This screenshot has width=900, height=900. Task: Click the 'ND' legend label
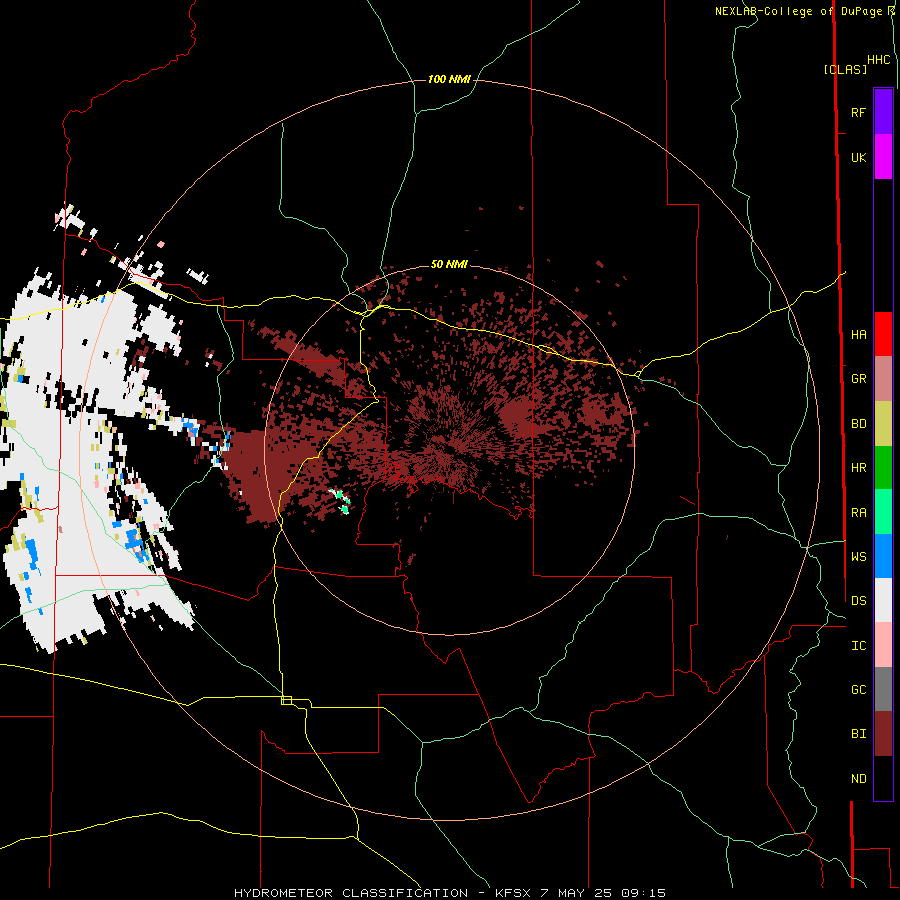(x=858, y=779)
